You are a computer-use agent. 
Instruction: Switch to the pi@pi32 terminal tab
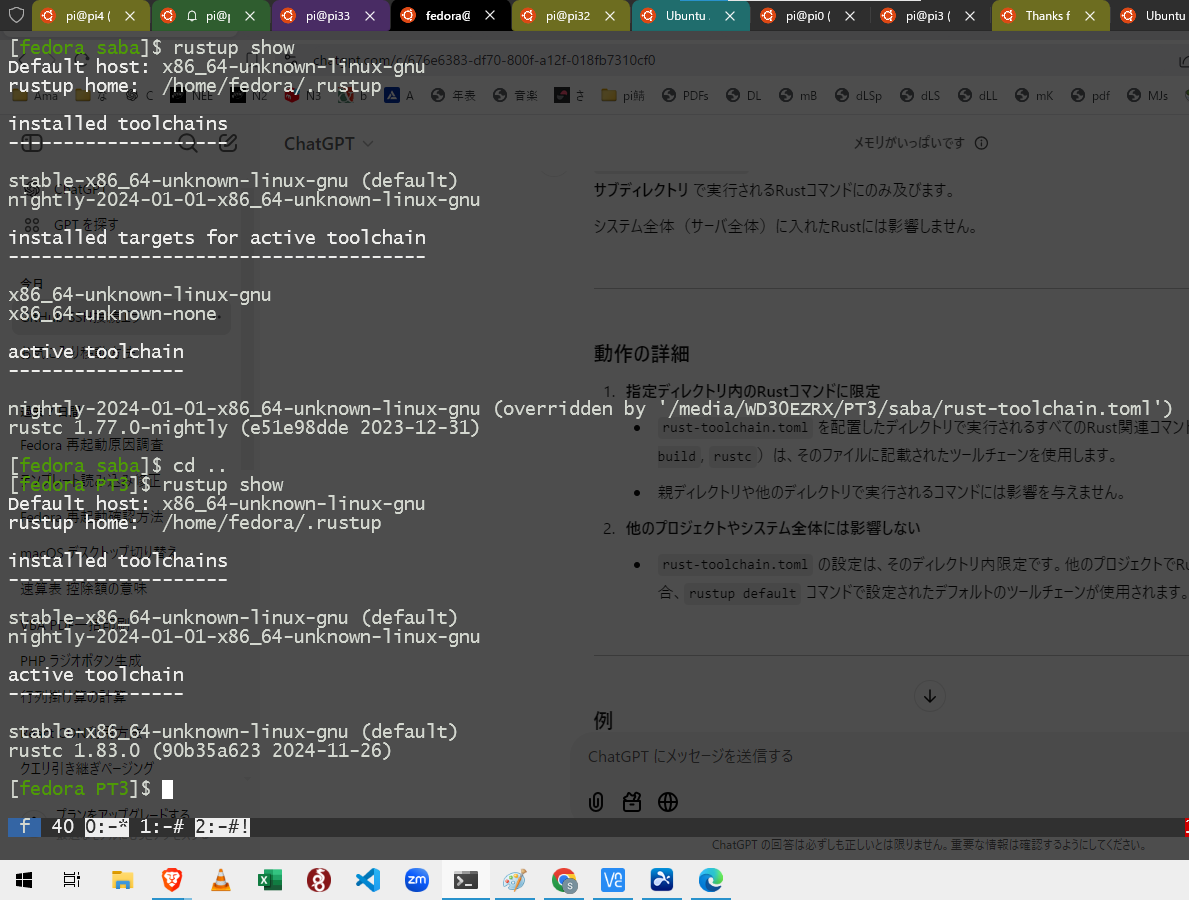click(568, 15)
